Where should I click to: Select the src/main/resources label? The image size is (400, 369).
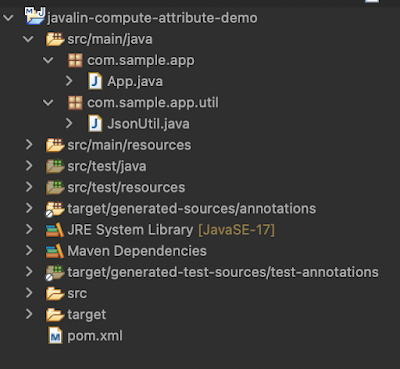pos(129,145)
